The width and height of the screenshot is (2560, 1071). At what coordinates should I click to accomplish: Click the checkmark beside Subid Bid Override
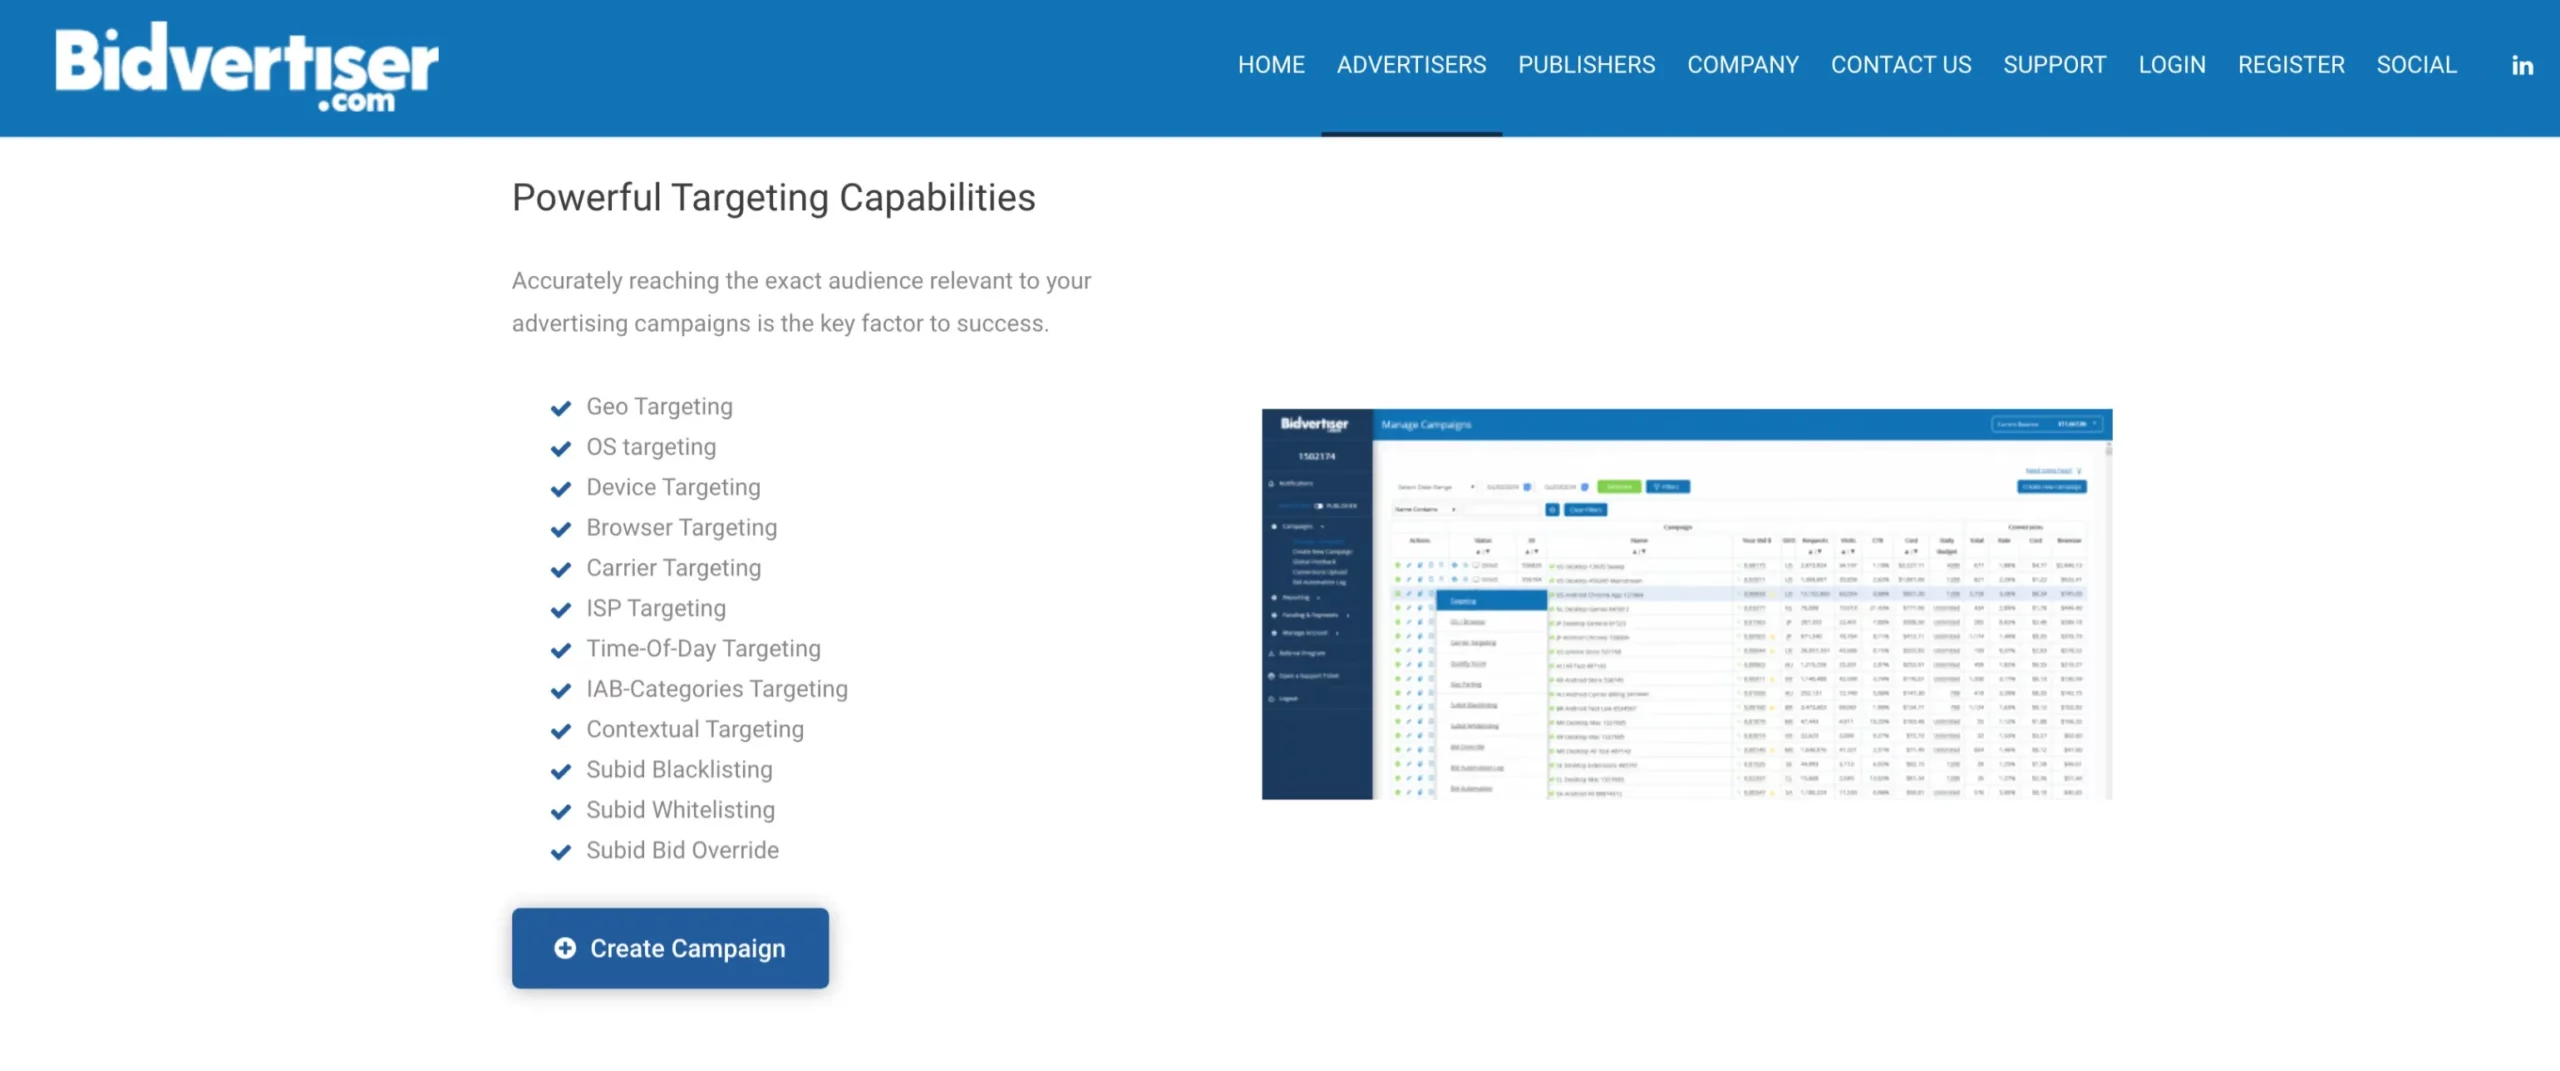click(561, 852)
